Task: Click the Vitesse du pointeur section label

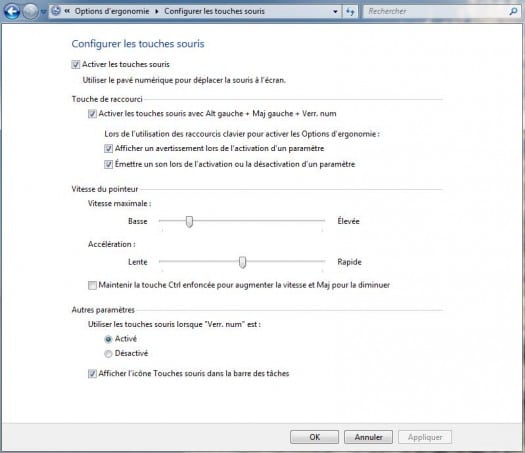Action: point(105,189)
